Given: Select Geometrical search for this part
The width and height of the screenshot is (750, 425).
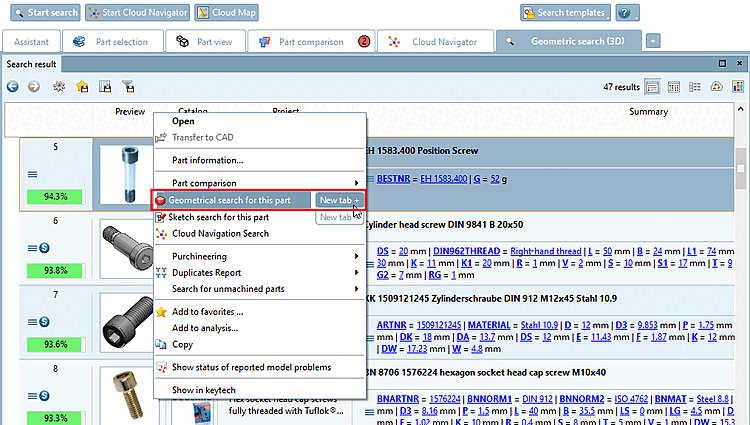Looking at the screenshot, I should pyautogui.click(x=232, y=200).
